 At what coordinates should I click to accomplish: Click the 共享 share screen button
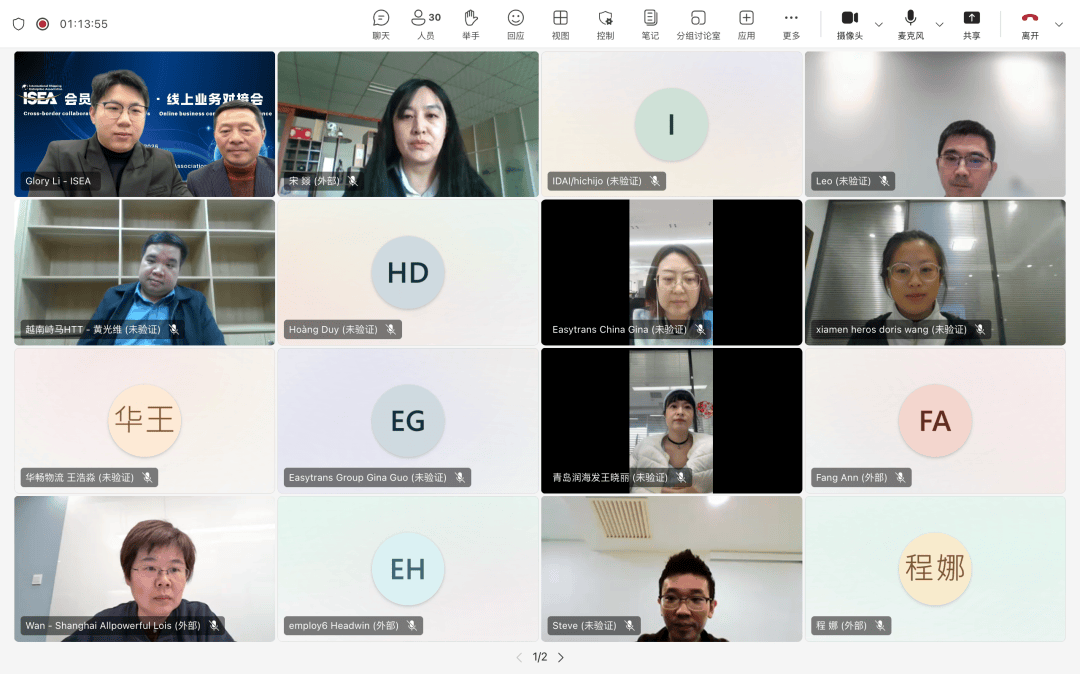pyautogui.click(x=971, y=24)
